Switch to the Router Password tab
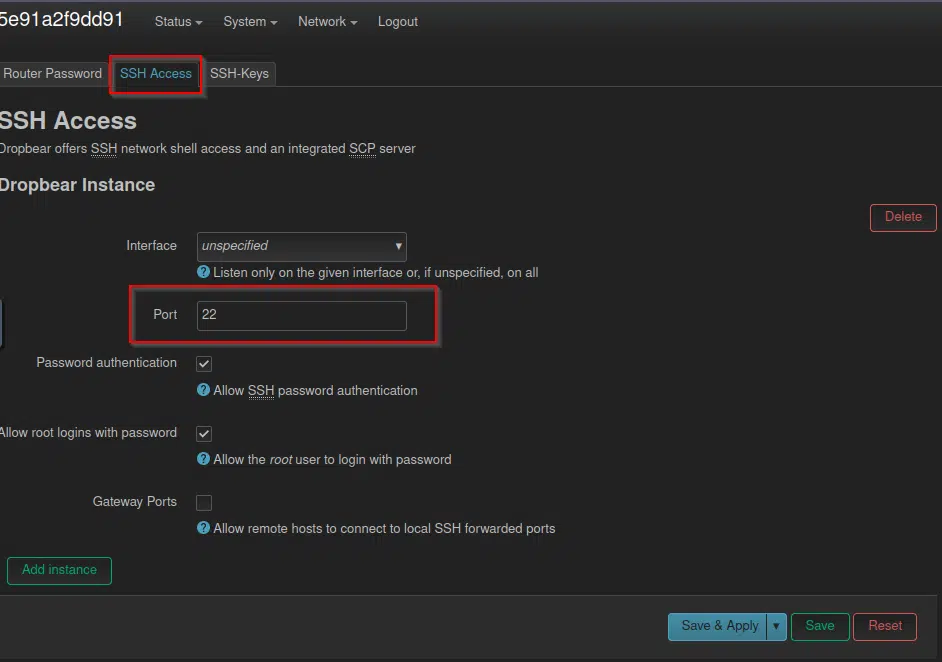This screenshot has width=942, height=662. pos(52,73)
